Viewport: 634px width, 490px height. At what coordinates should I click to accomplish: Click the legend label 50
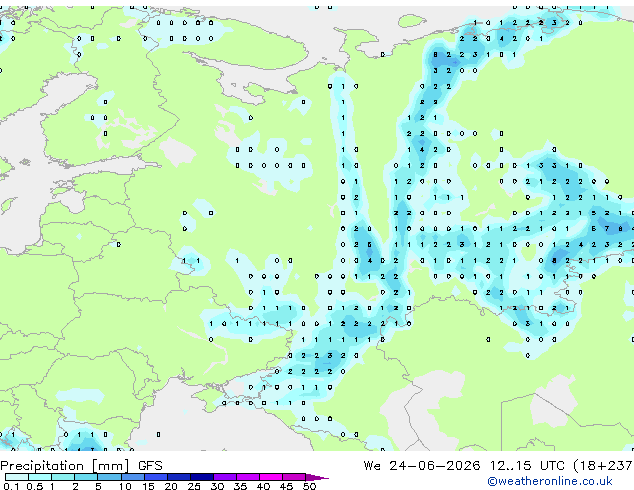(310, 486)
